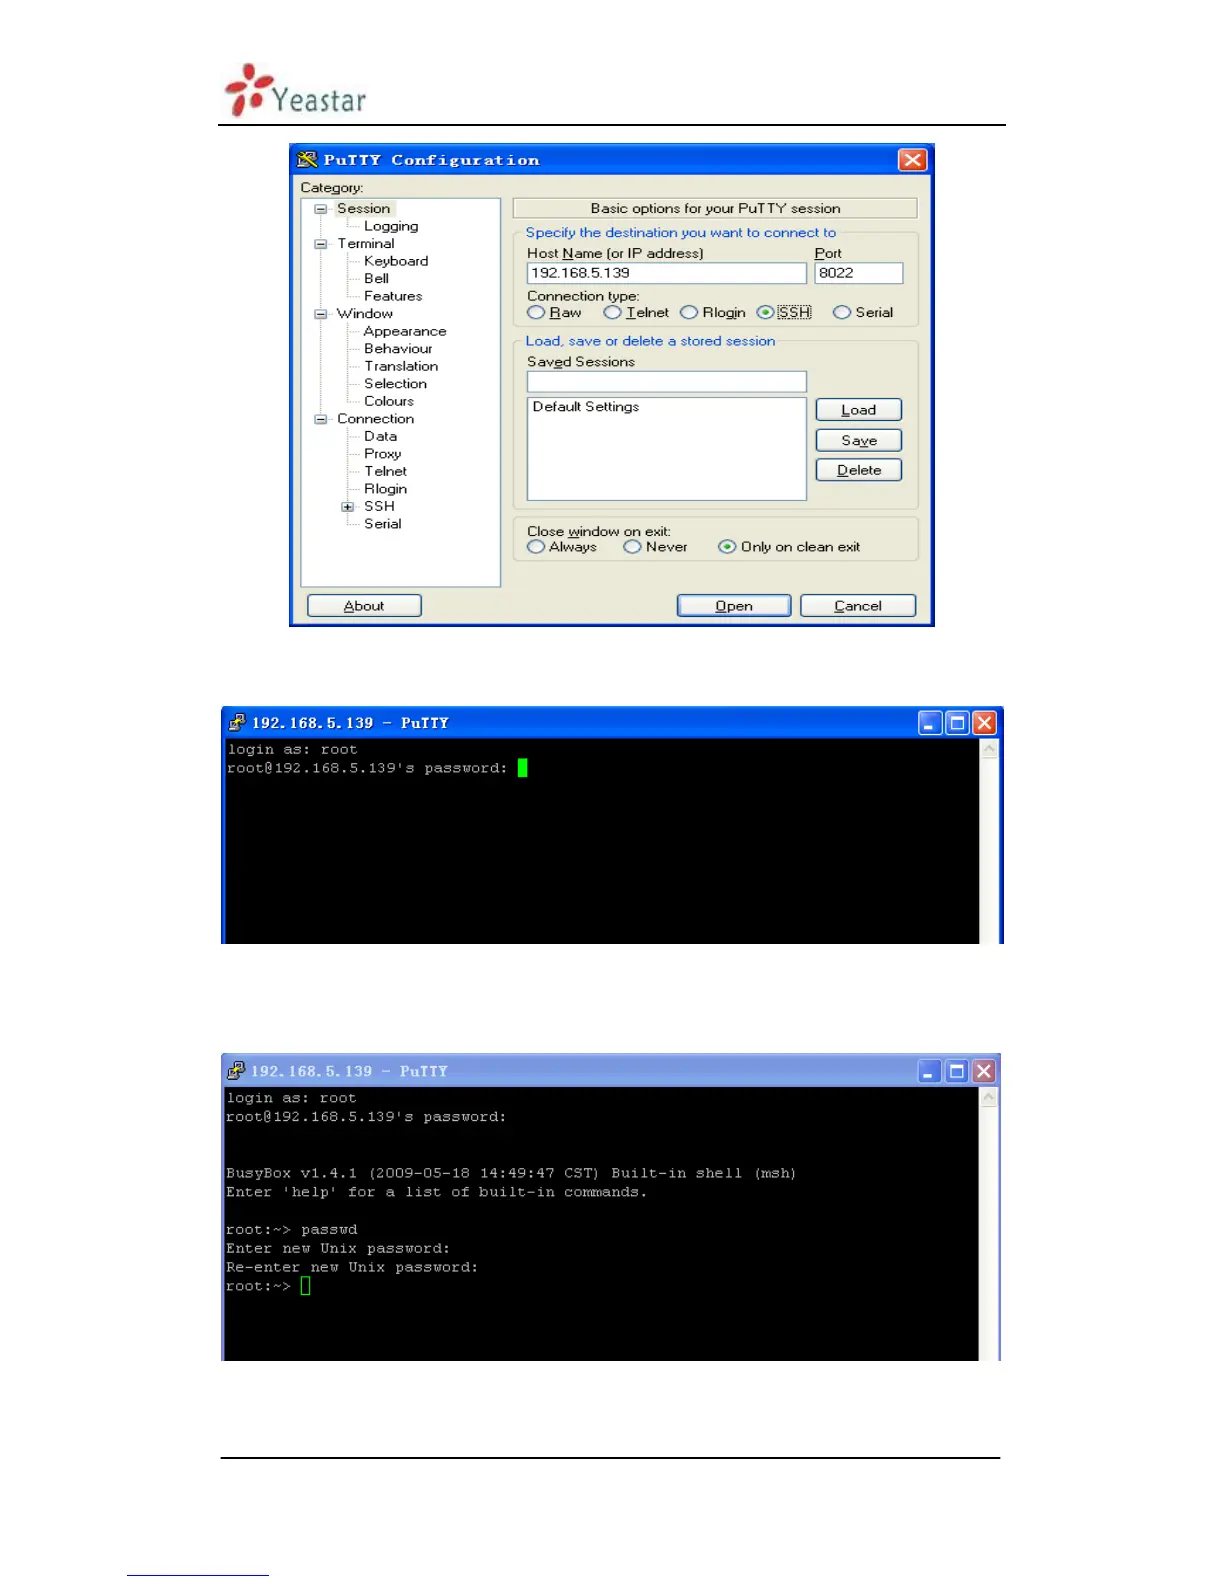Viewport: 1224px width, 1584px height.
Task: Click the Saved Sessions name field
Action: pos(666,381)
